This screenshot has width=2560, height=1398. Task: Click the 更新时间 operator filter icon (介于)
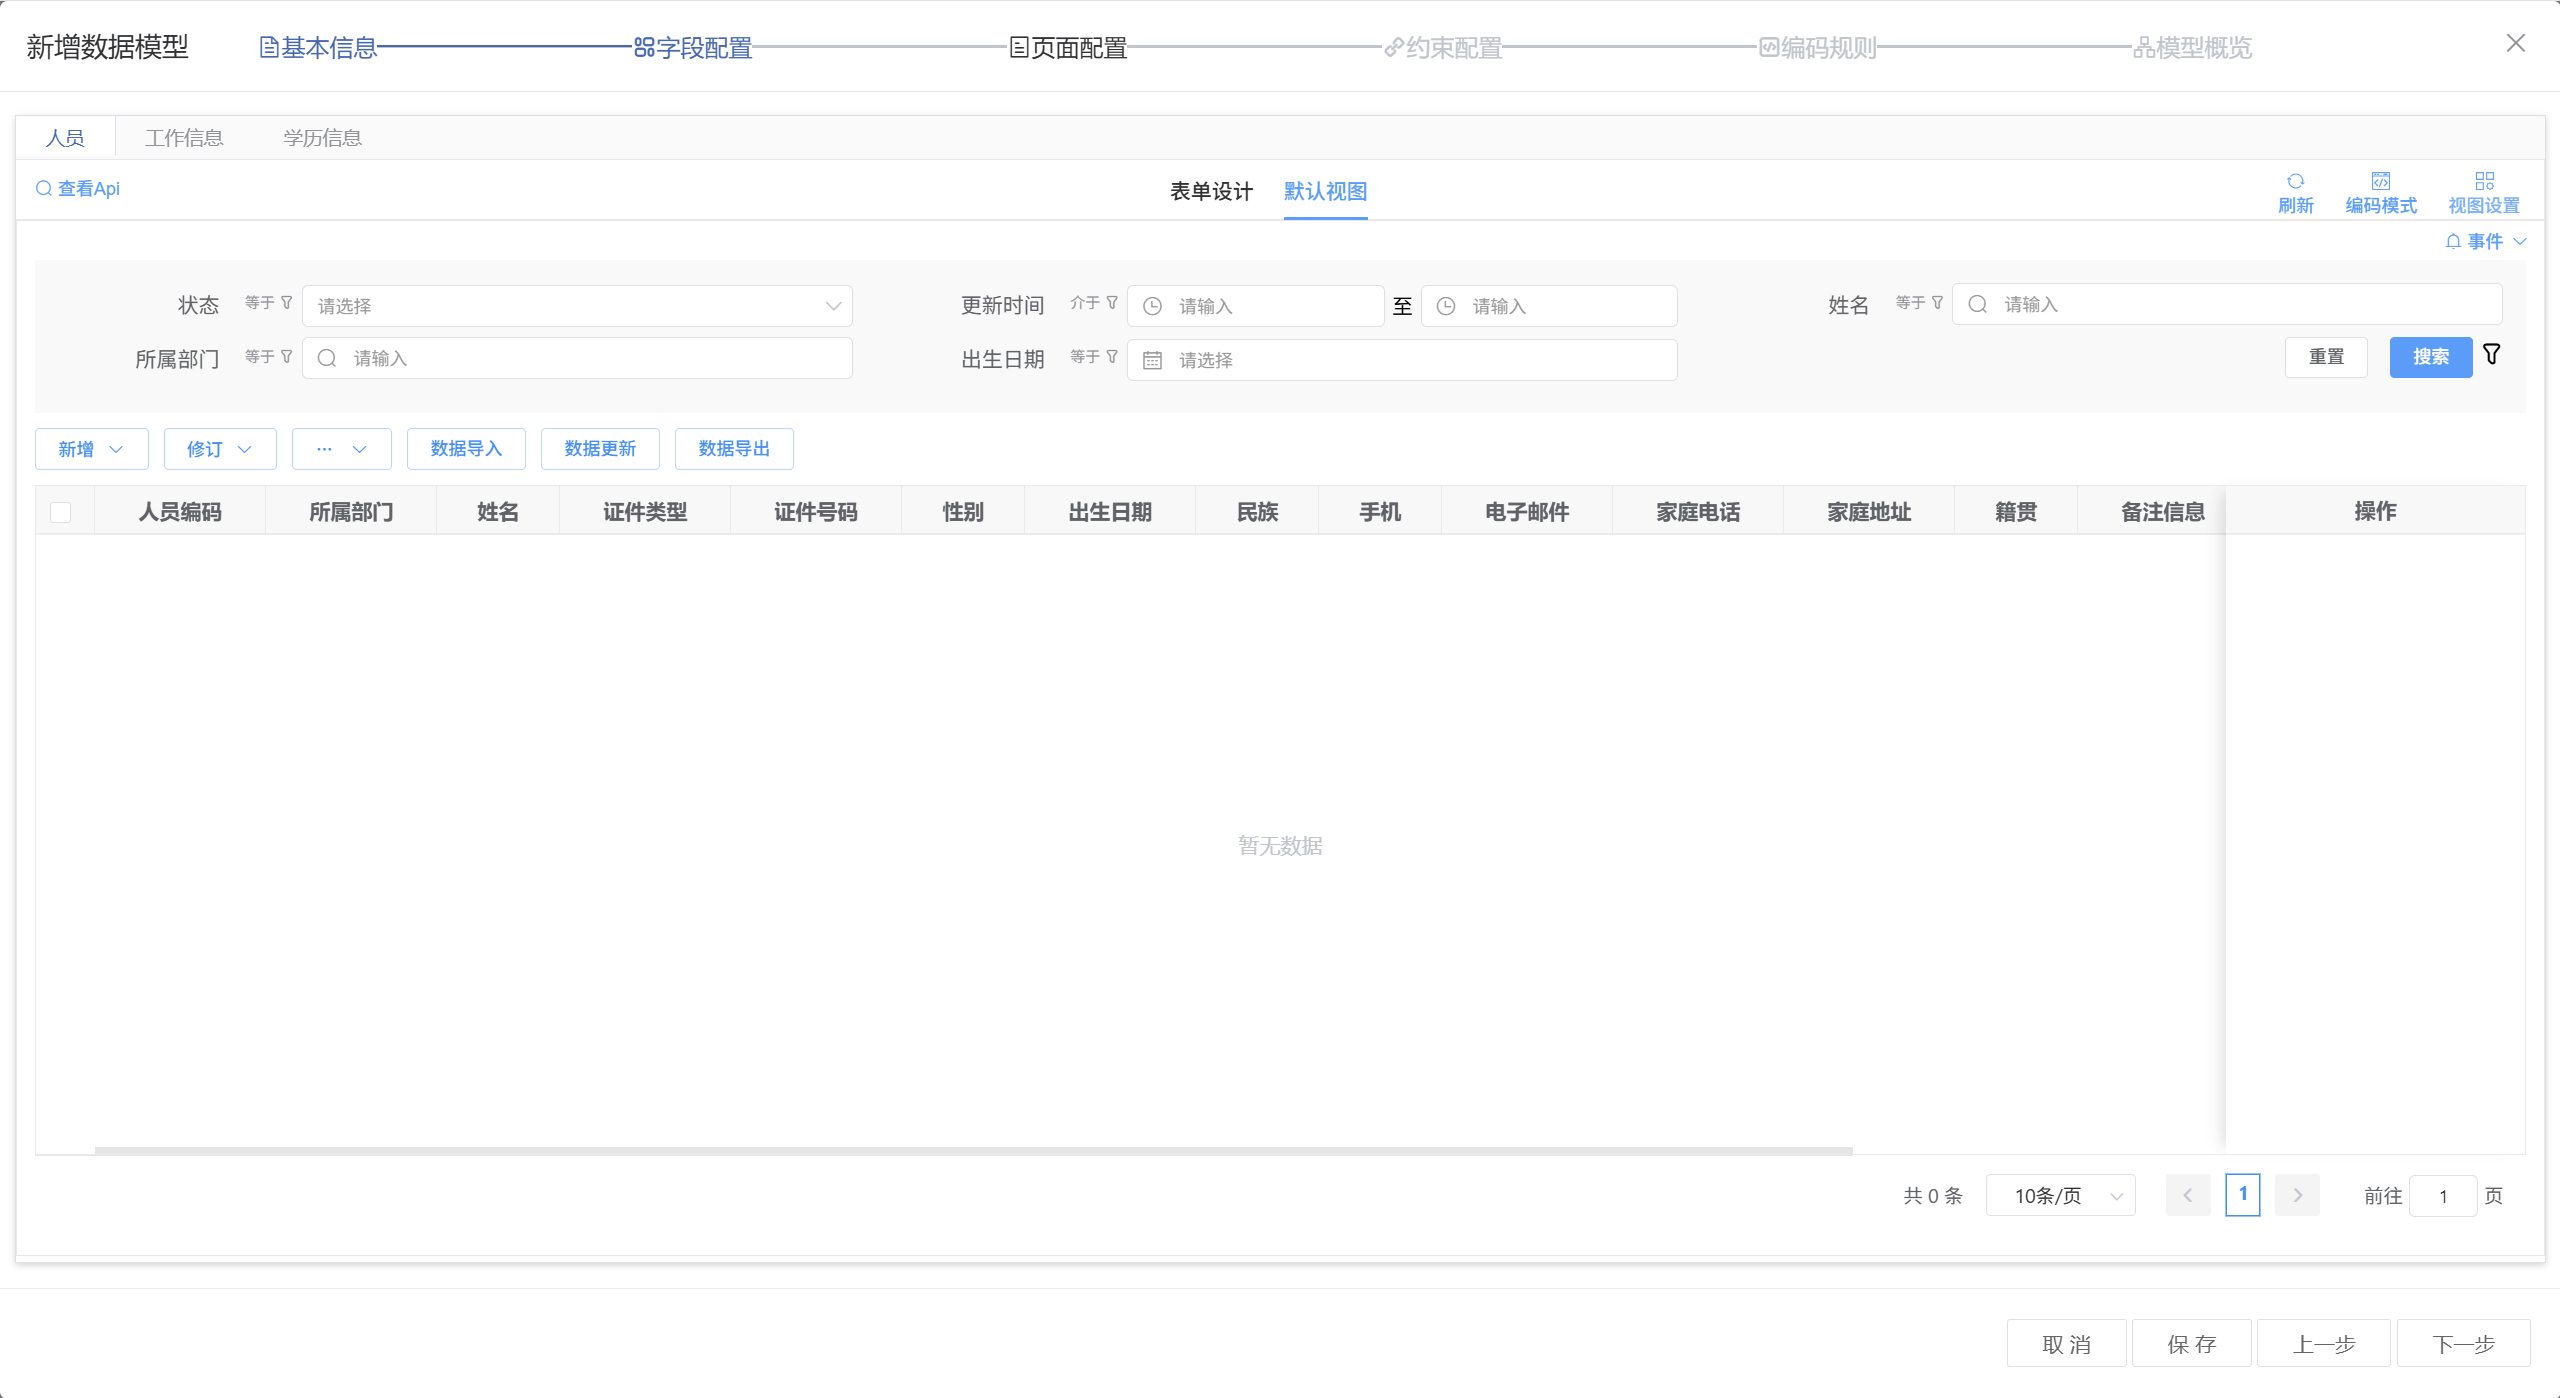pyautogui.click(x=1112, y=303)
